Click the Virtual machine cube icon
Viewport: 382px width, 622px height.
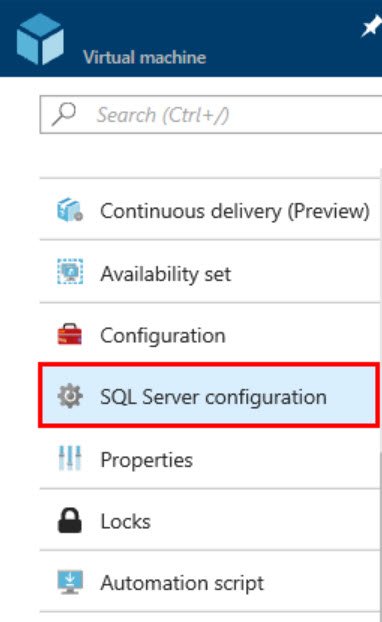click(x=40, y=39)
